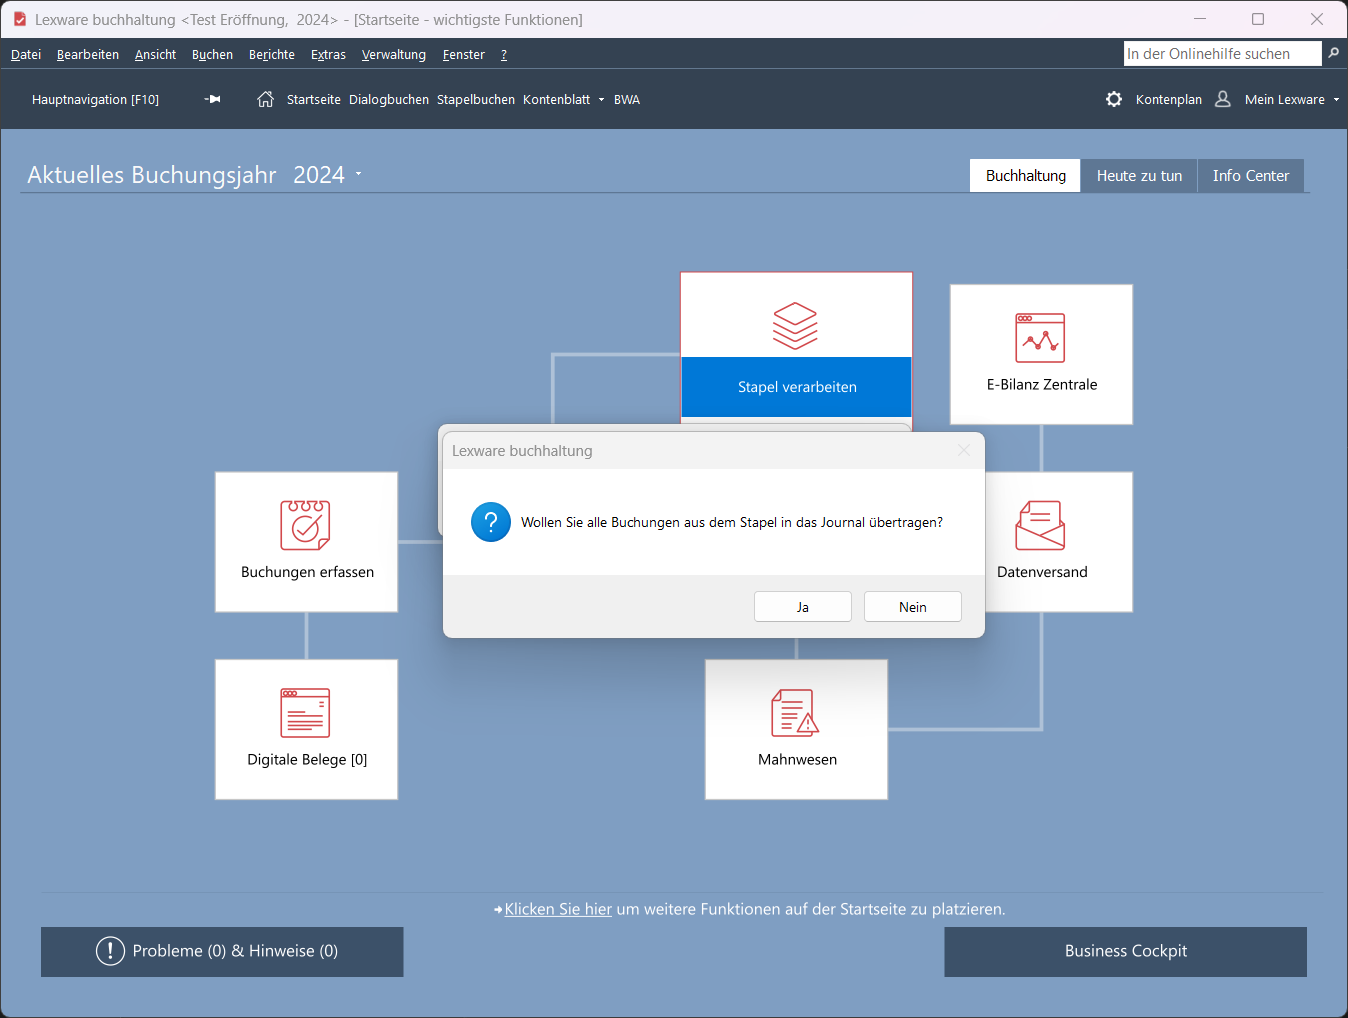
Task: Click the home icon beside Startseite
Action: coord(265,99)
